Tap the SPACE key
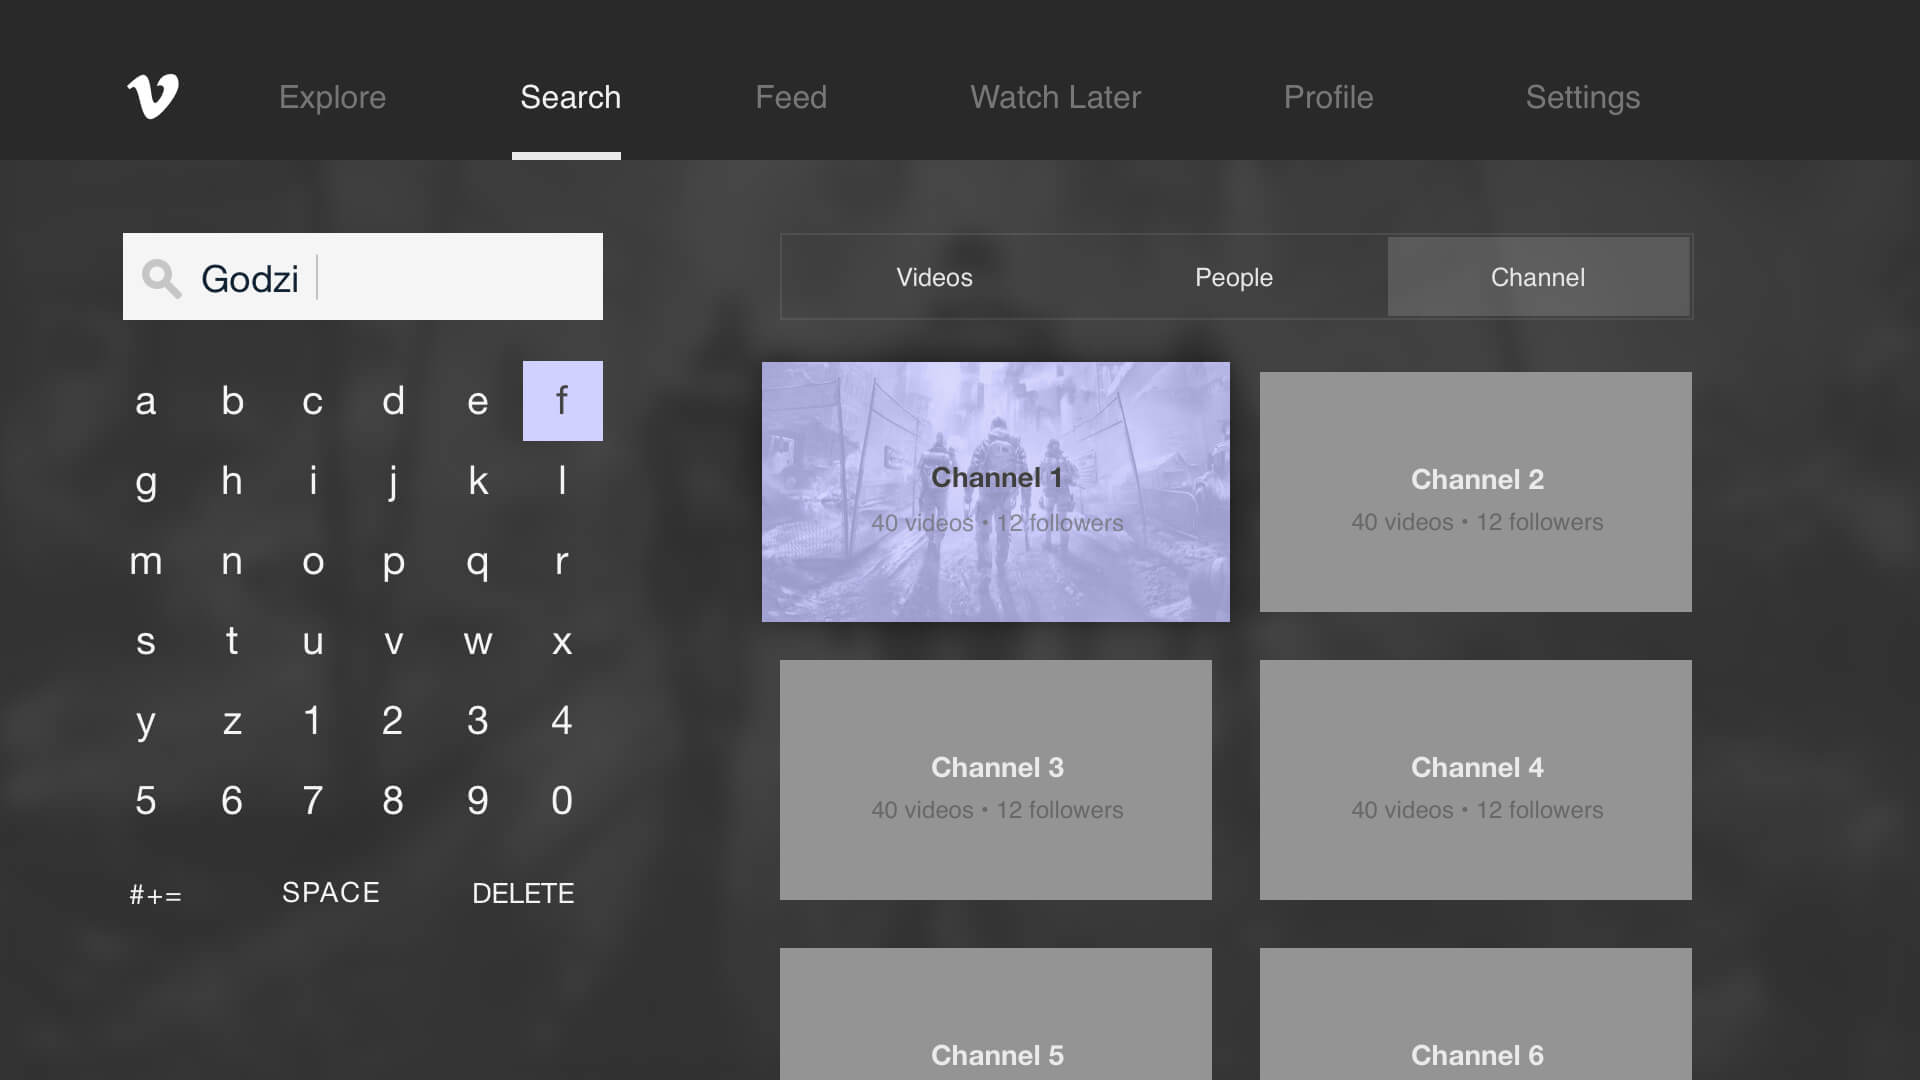This screenshot has height=1080, width=1920. (331, 893)
